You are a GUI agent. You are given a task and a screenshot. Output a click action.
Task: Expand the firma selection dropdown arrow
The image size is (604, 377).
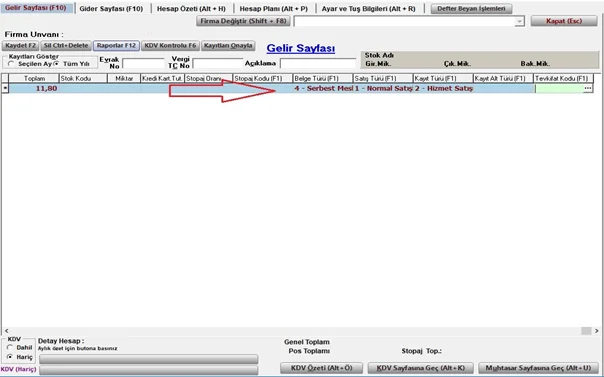(x=520, y=21)
